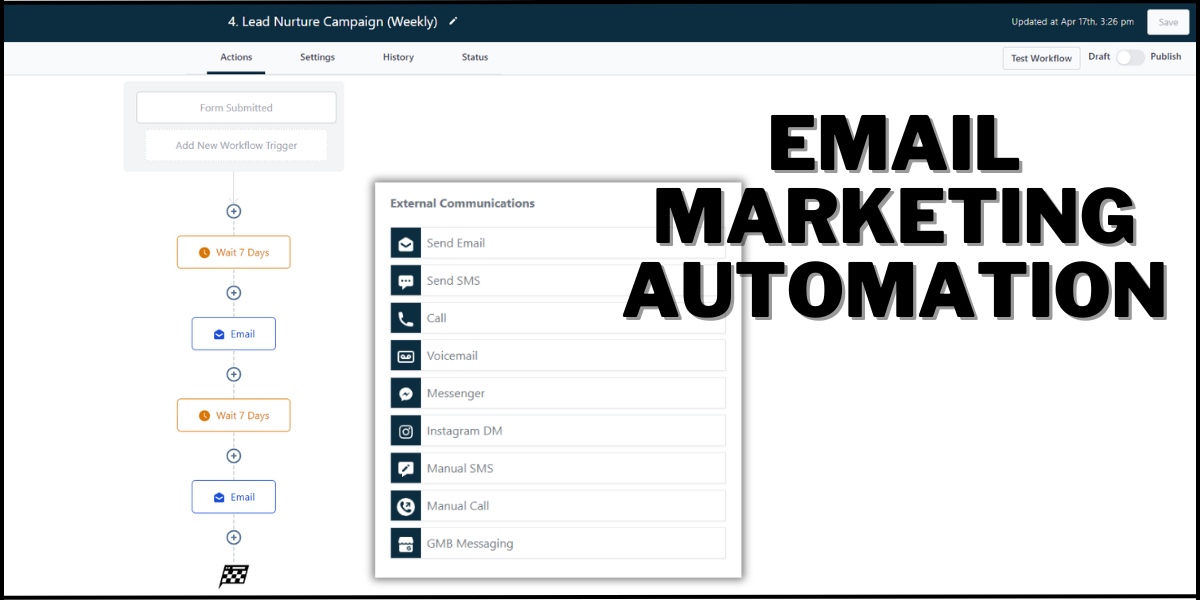Select the Manual SMS icon

click(405, 467)
